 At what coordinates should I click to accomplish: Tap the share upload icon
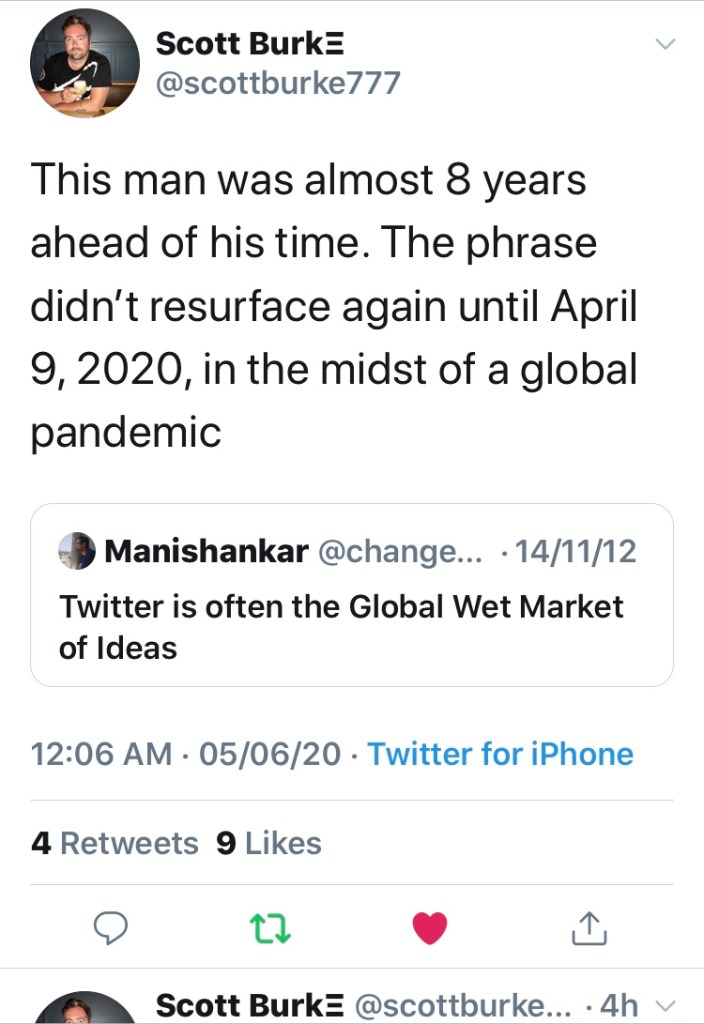[588, 930]
